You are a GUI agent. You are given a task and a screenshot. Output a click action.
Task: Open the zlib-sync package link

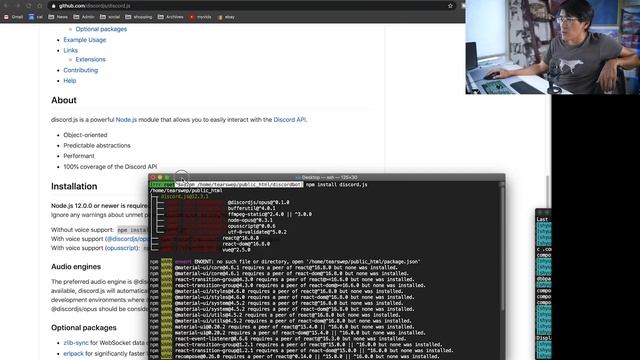point(76,343)
